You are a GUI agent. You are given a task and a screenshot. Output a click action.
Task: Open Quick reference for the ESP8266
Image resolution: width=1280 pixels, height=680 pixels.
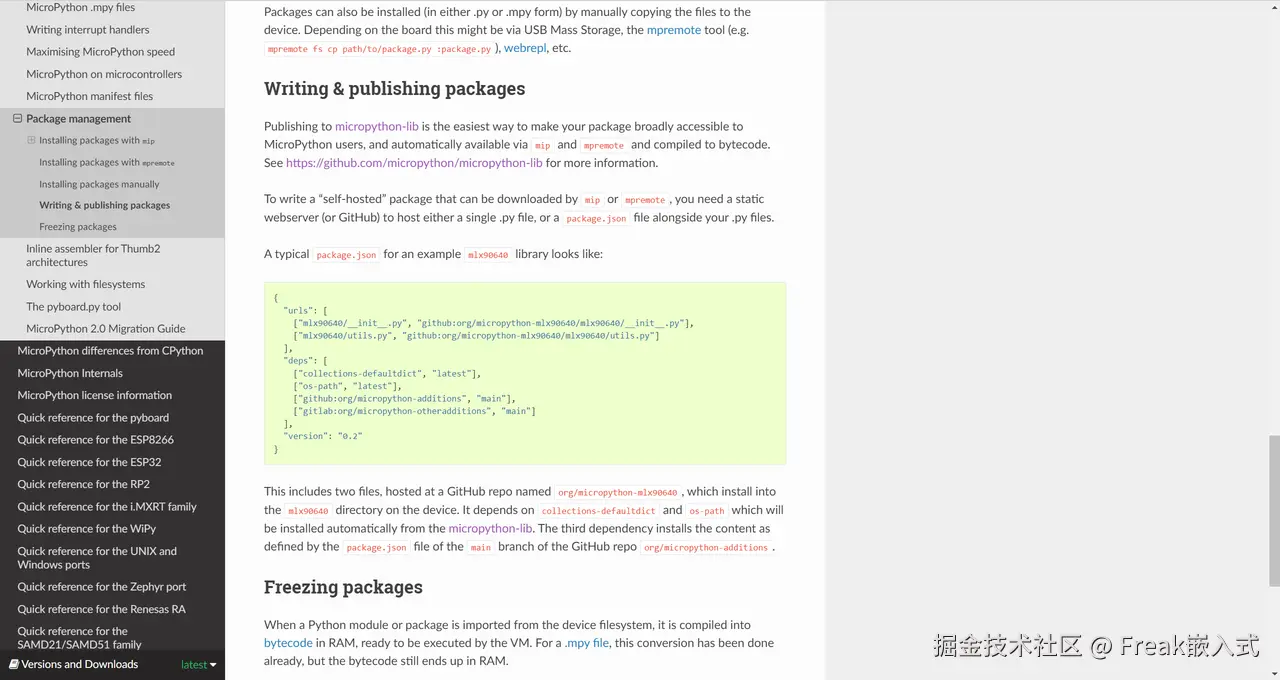95,440
